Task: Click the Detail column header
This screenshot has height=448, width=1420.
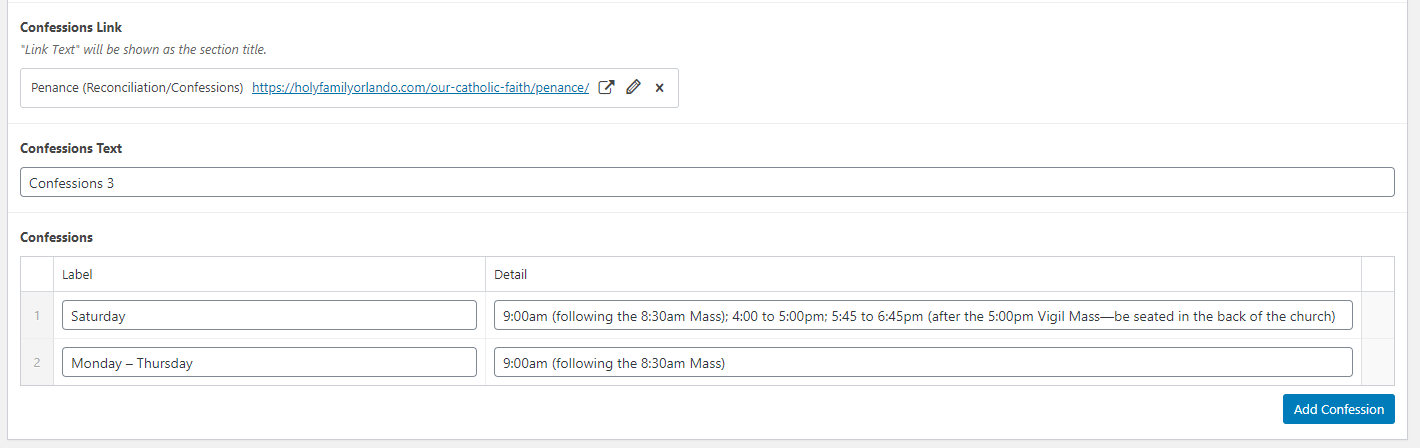Action: pos(510,275)
